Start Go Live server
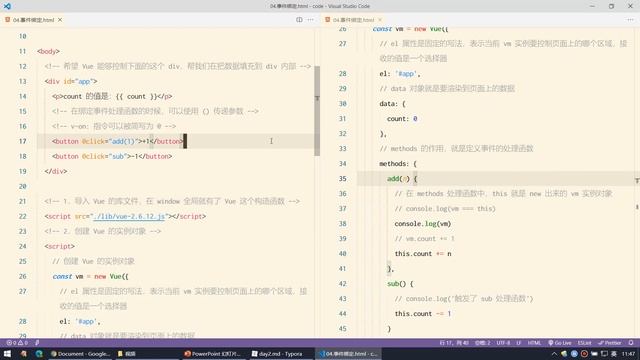Screen dimensions: 640x360 point(560,343)
